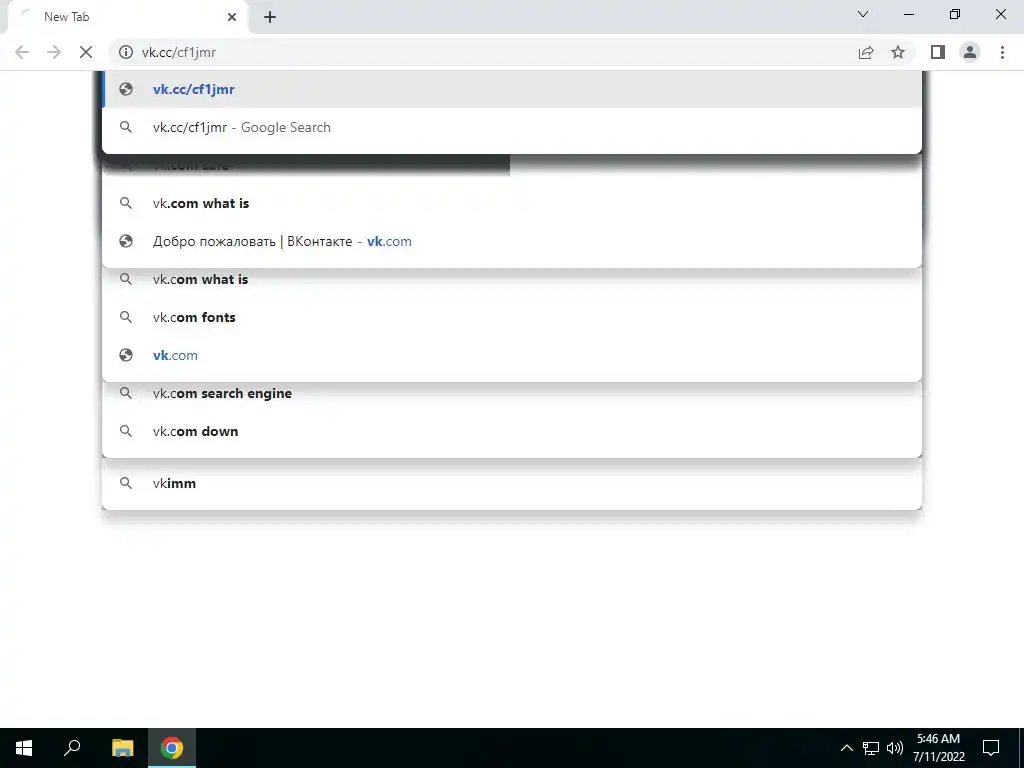Viewport: 1024px width, 768px height.
Task: Click magnifier icon beside Google Search suggestion
Action: 126,127
